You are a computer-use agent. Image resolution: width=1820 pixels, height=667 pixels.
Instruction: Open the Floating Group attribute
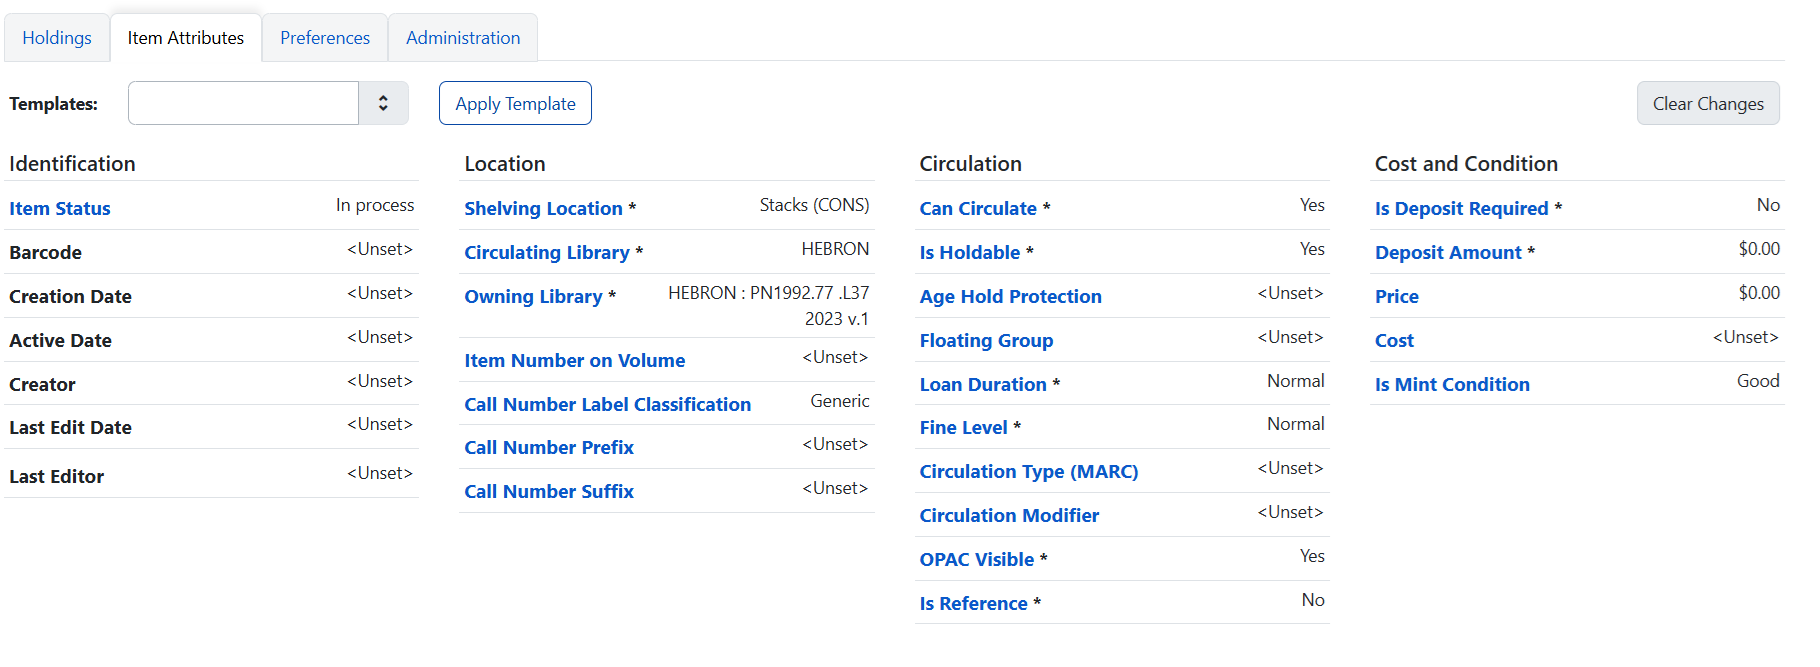click(985, 340)
